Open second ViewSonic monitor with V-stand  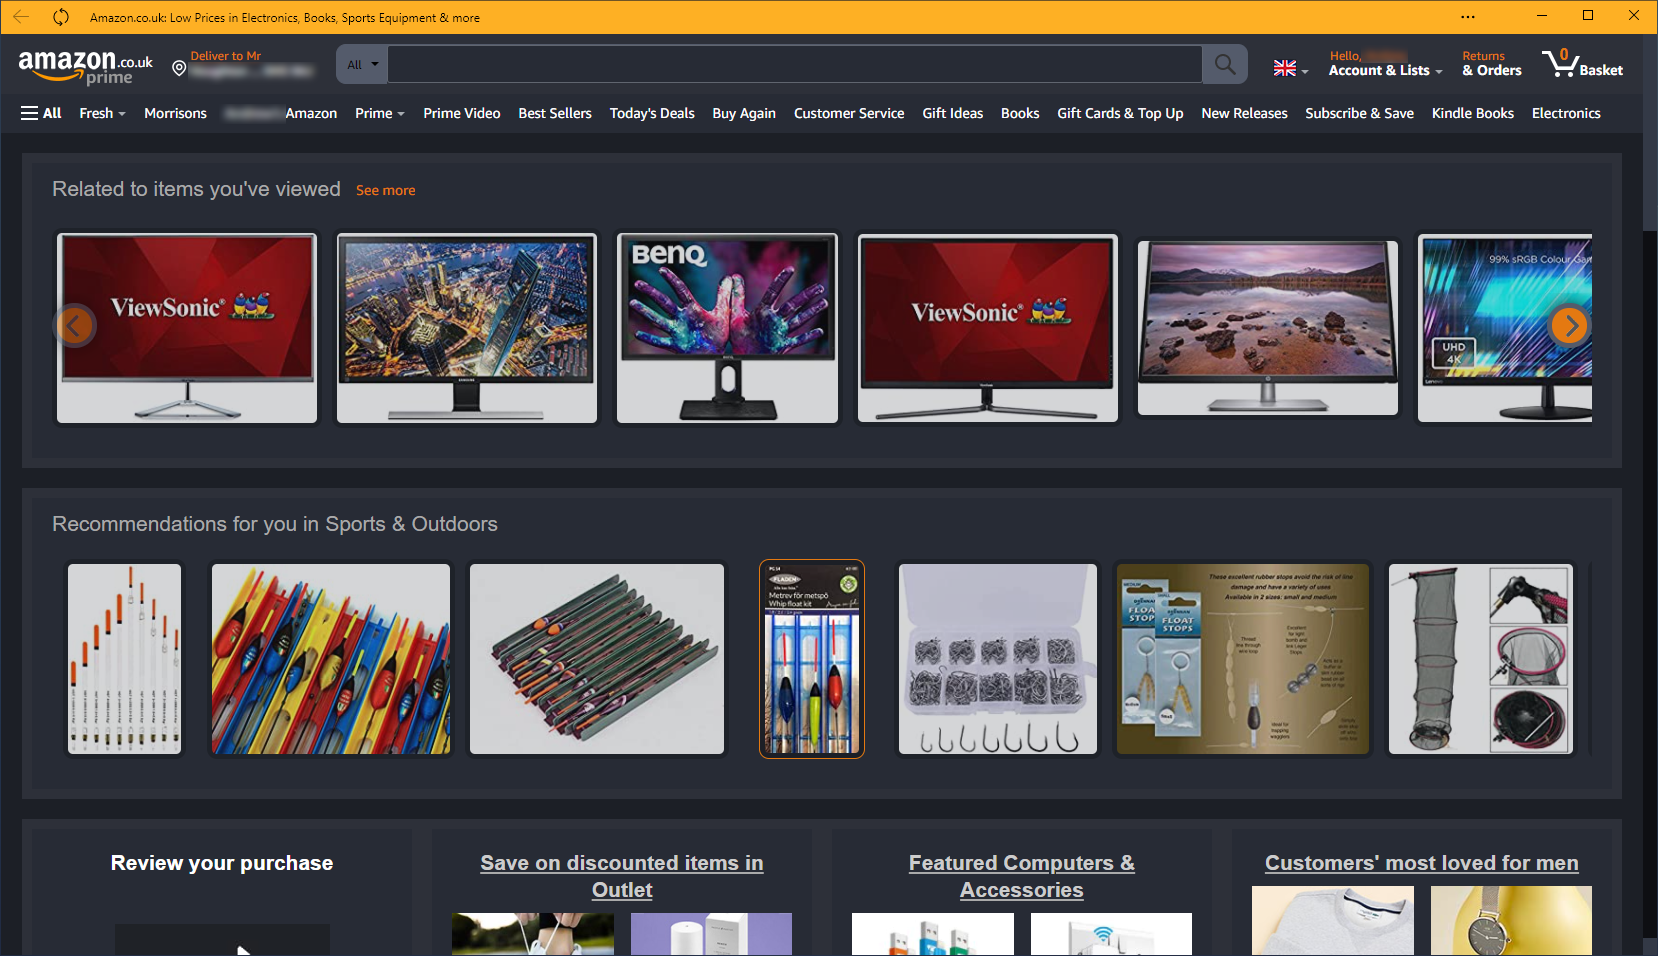(988, 328)
